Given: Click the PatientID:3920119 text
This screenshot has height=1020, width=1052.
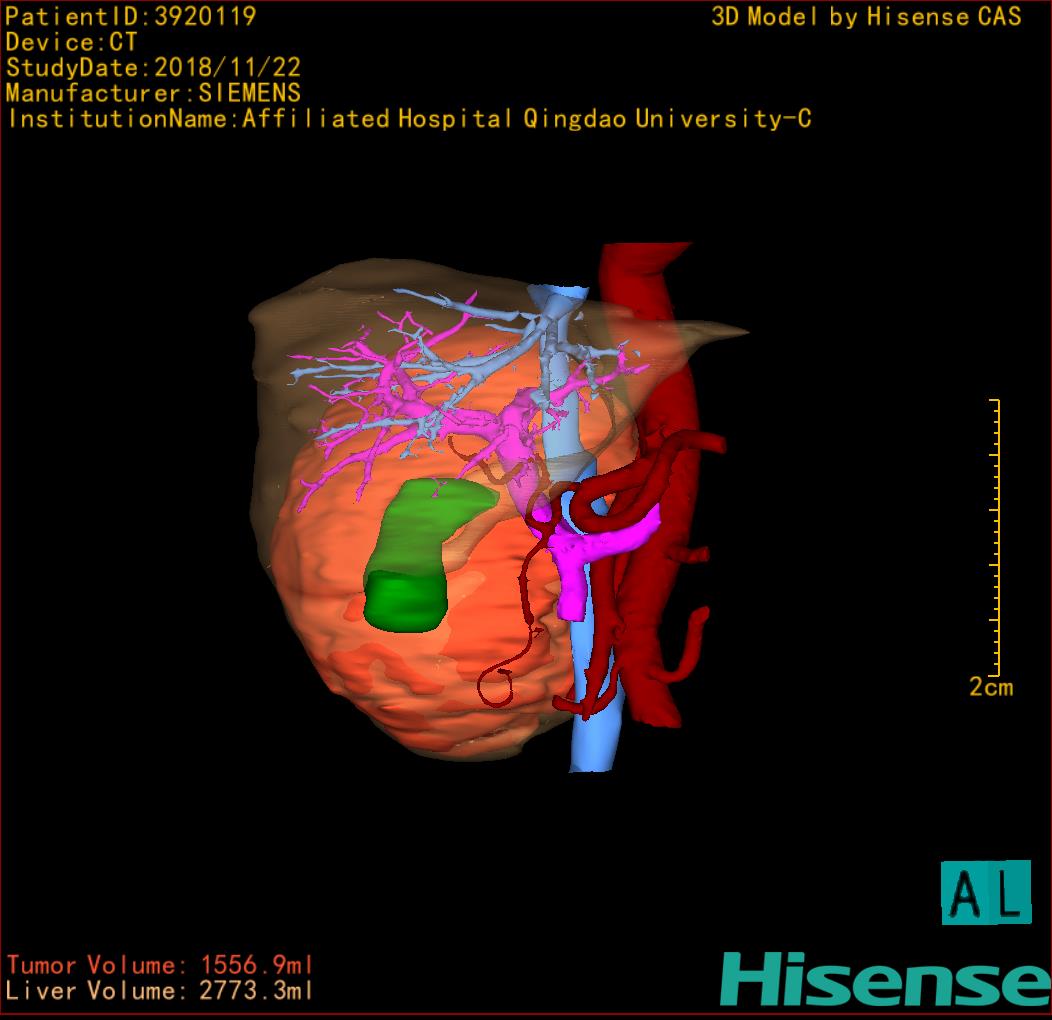Looking at the screenshot, I should point(131,16).
